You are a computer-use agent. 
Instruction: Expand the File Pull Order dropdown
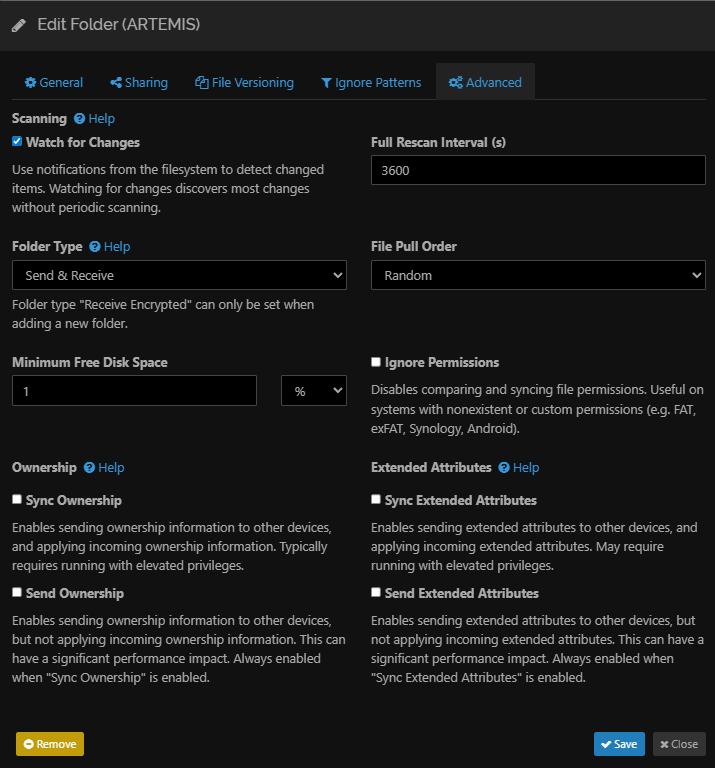[x=538, y=275]
